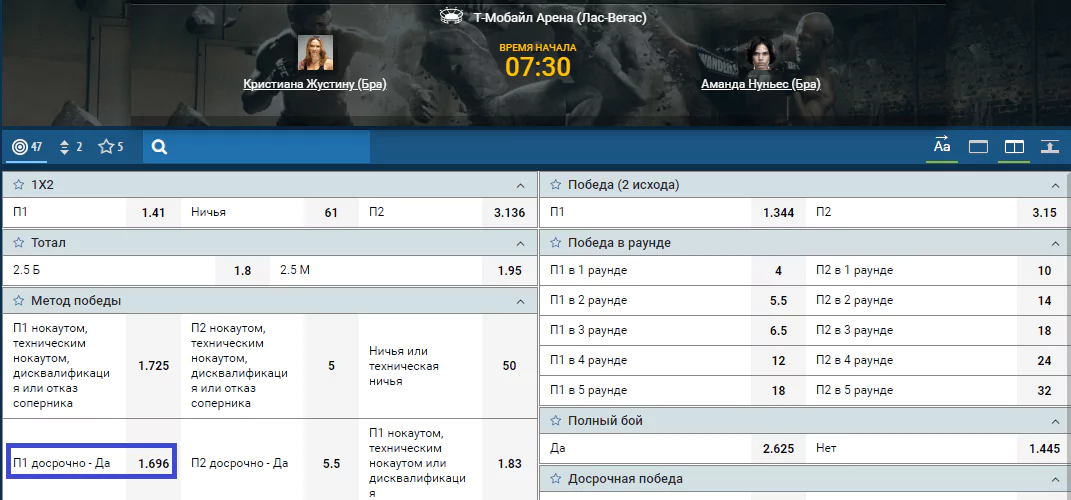The width and height of the screenshot is (1071, 500).
Task: Click the arena stadium icon
Action: point(451,16)
